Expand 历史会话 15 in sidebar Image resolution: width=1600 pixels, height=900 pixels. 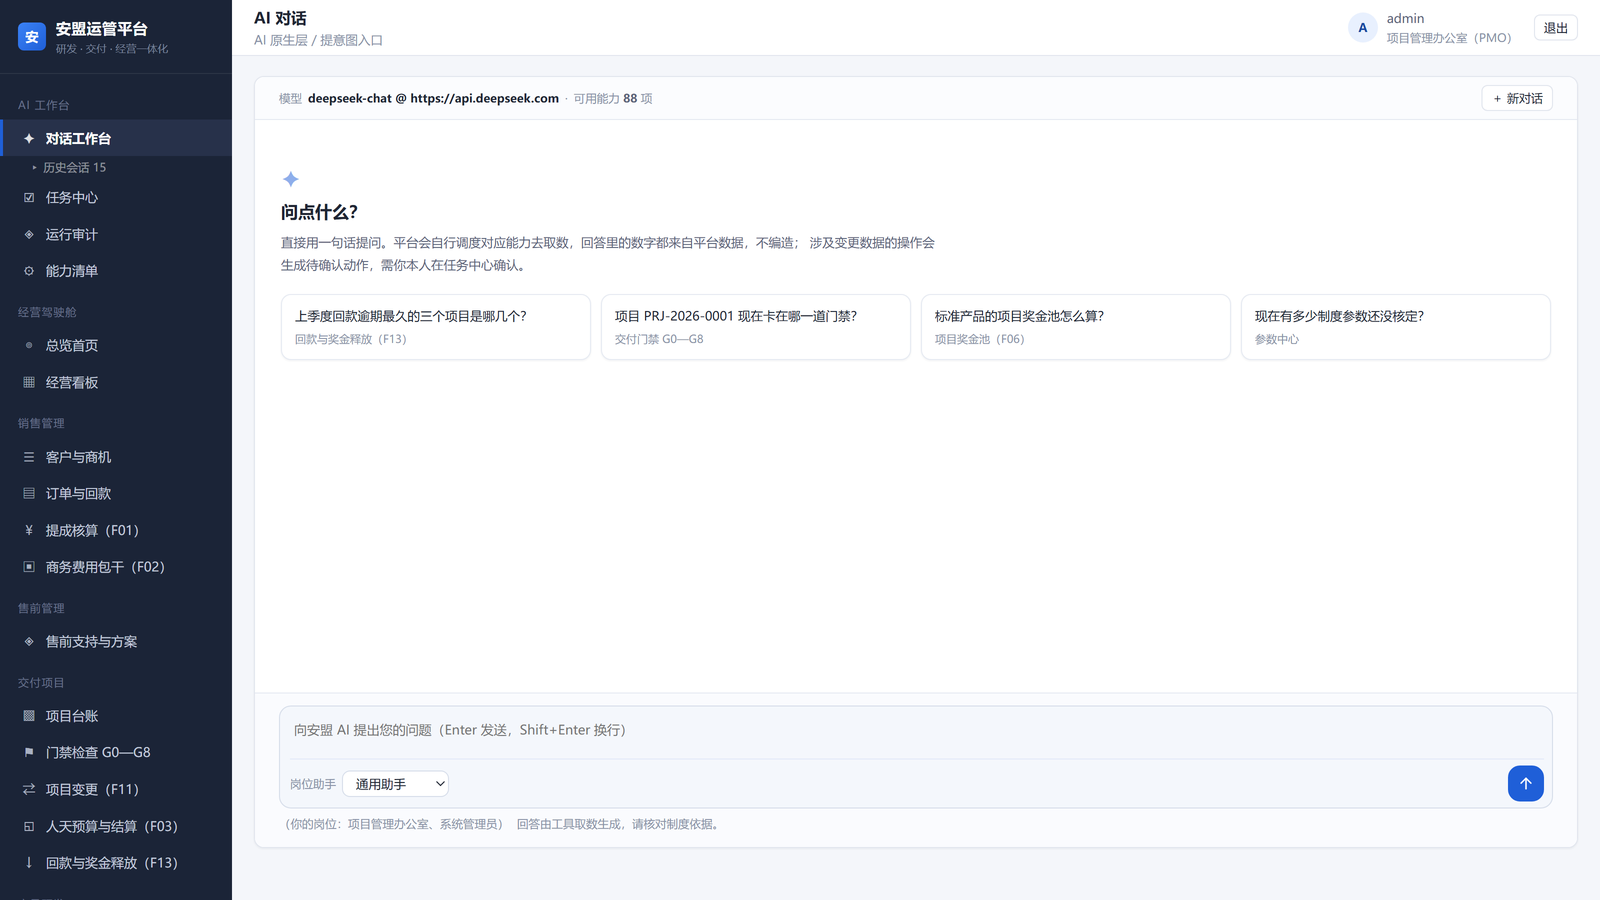(x=69, y=167)
